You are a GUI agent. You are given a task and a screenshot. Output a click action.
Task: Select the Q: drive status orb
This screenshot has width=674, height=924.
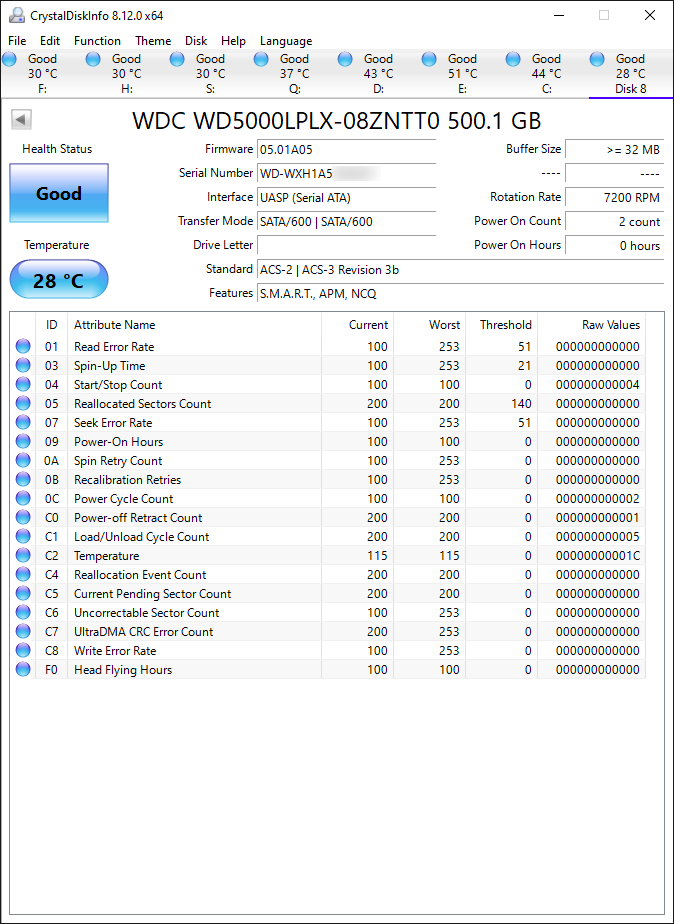pos(262,60)
